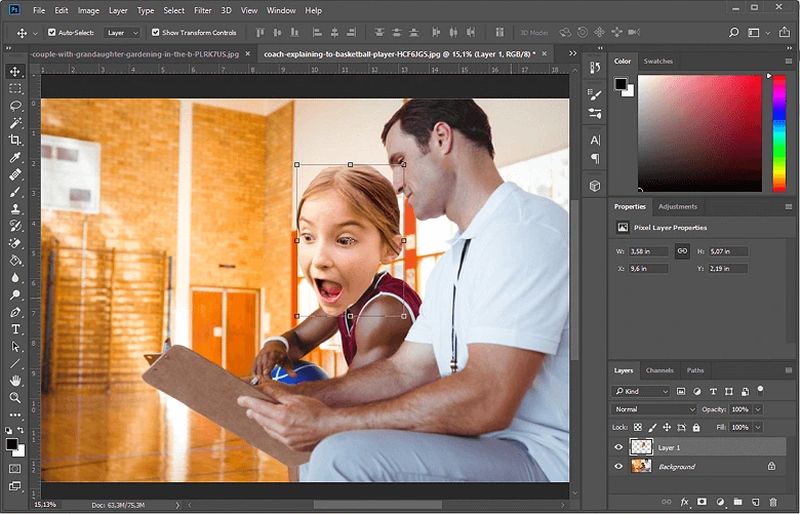The height and width of the screenshot is (514, 800).
Task: Switch to the Channels tab
Action: coord(659,370)
